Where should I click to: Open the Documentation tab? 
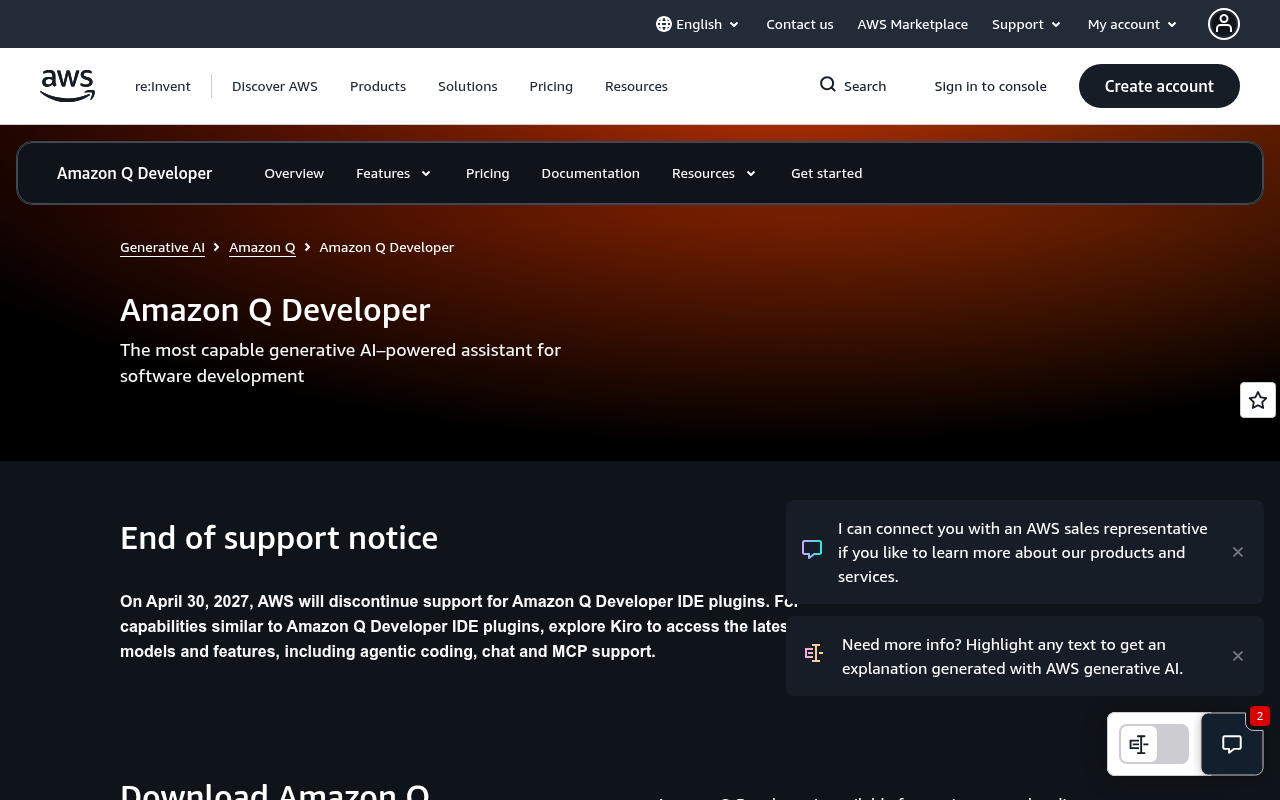(x=591, y=173)
